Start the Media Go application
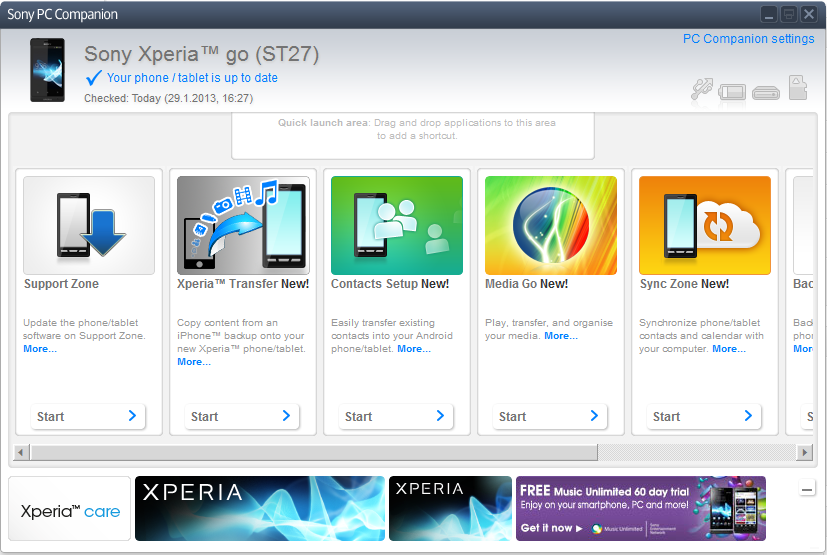 pyautogui.click(x=550, y=416)
